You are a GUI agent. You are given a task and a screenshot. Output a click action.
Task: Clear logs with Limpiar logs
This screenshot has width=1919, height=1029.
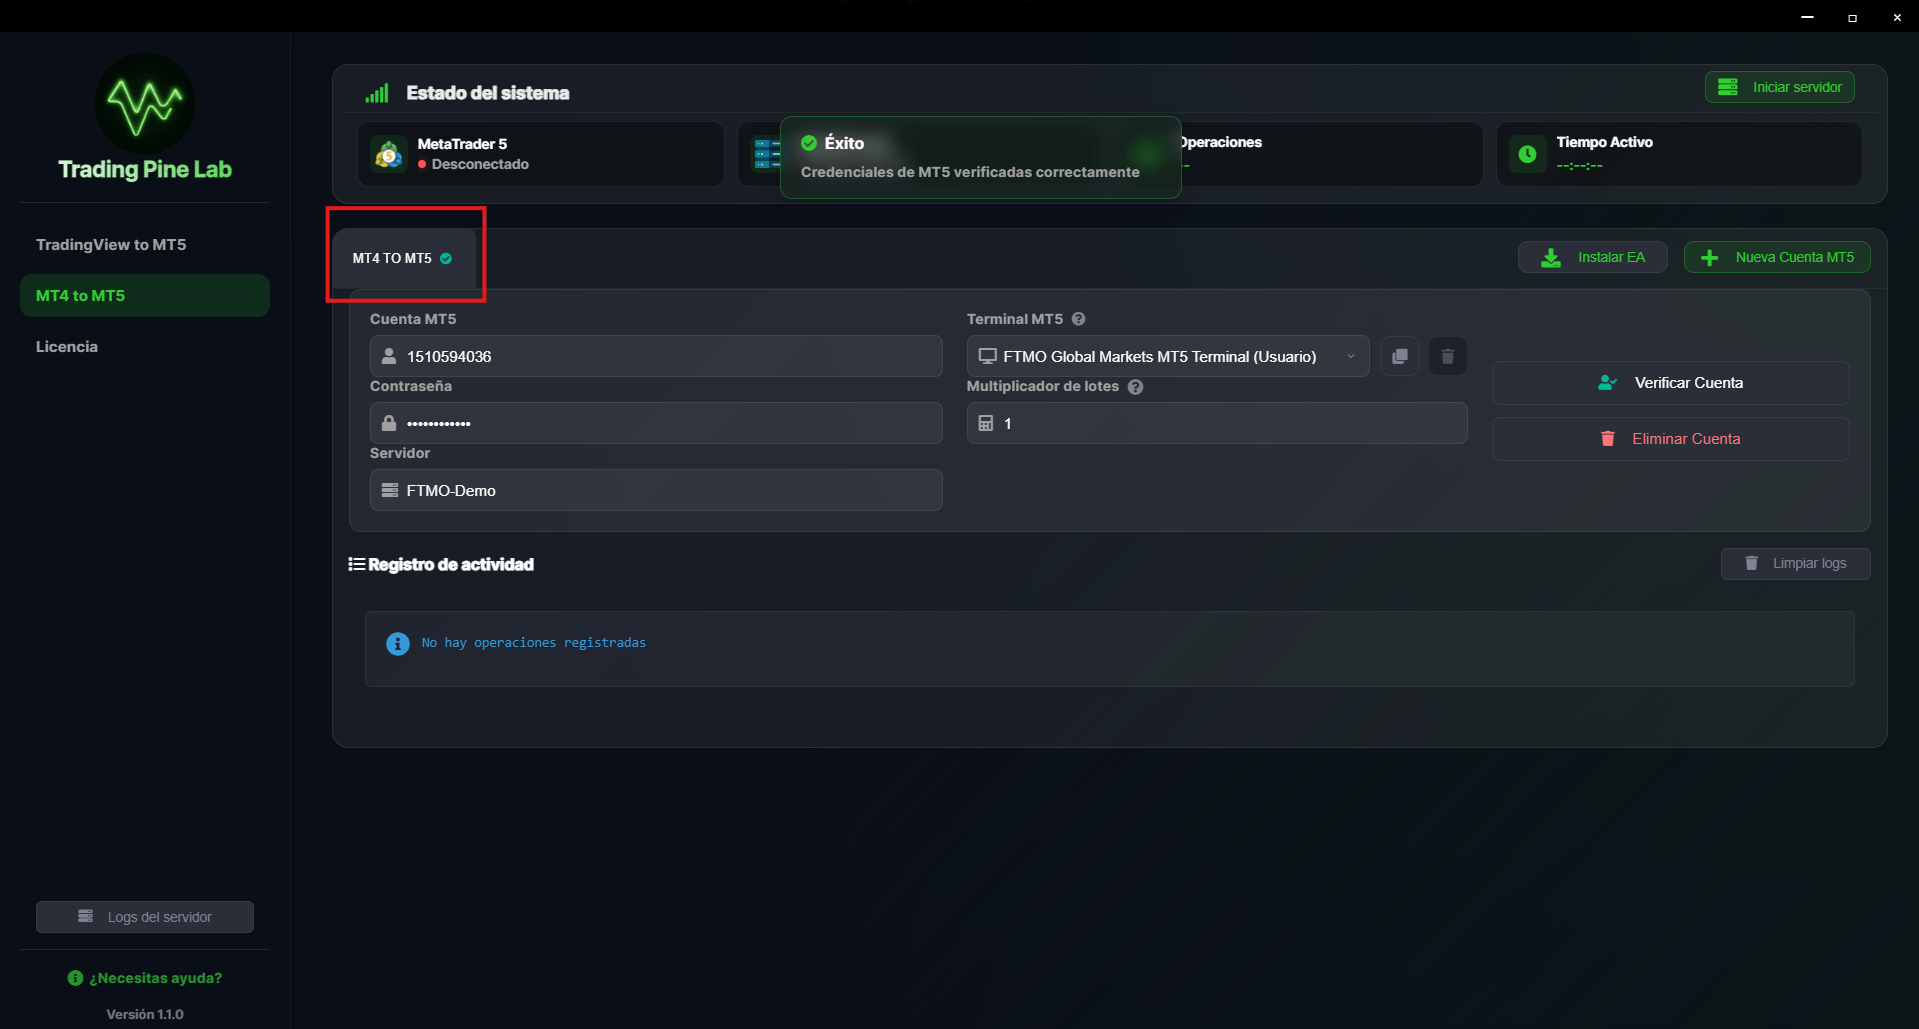tap(1796, 563)
